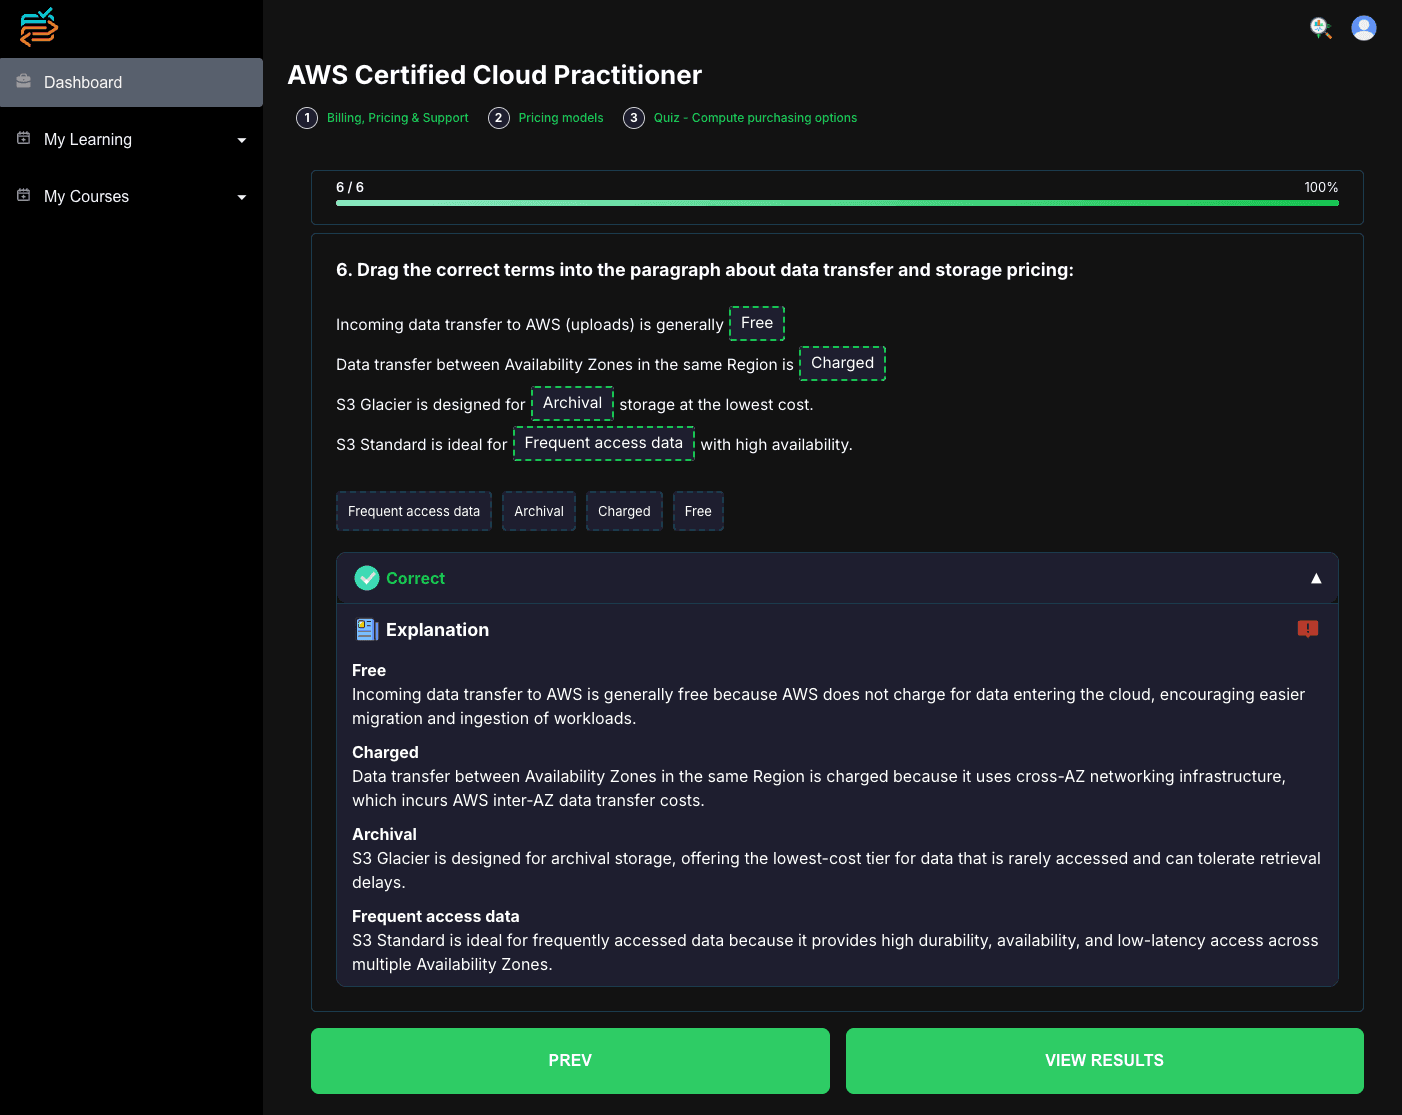This screenshot has width=1402, height=1115.
Task: Click the quiz progress bar
Action: (x=837, y=203)
